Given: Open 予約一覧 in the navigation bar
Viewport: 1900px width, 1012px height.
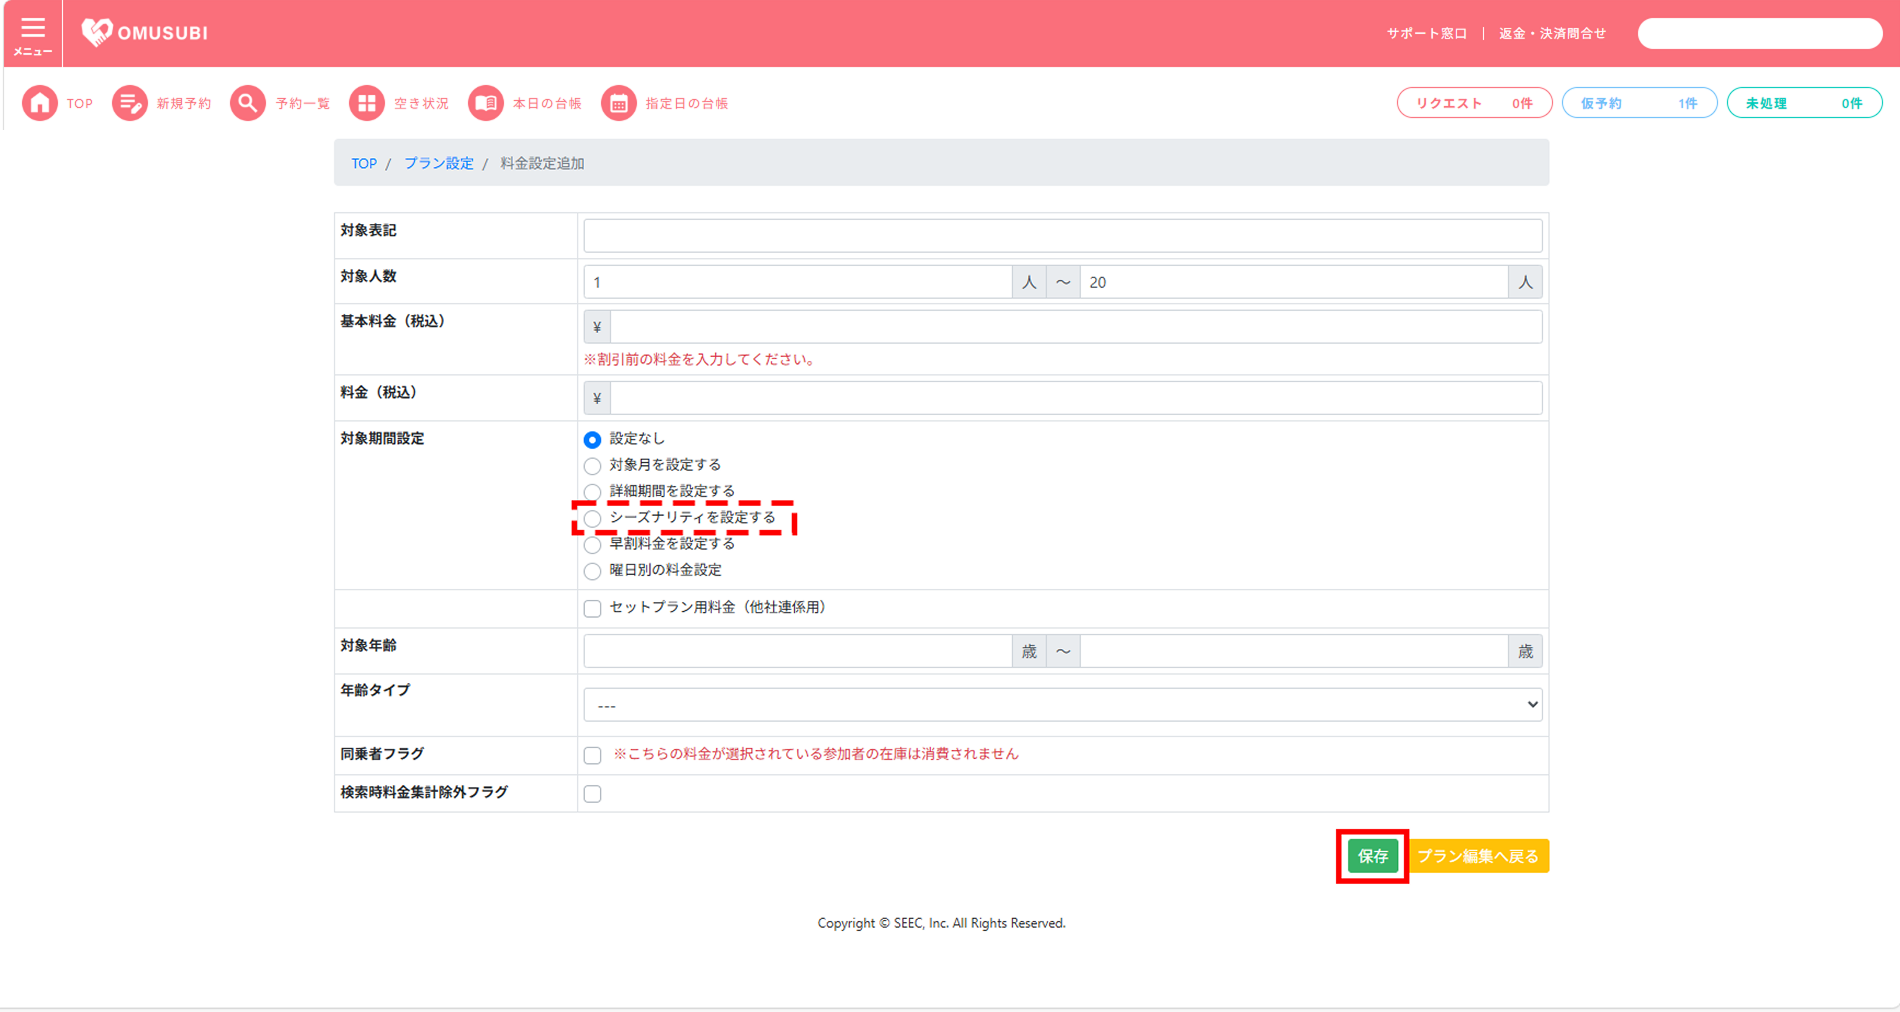Looking at the screenshot, I should [303, 103].
